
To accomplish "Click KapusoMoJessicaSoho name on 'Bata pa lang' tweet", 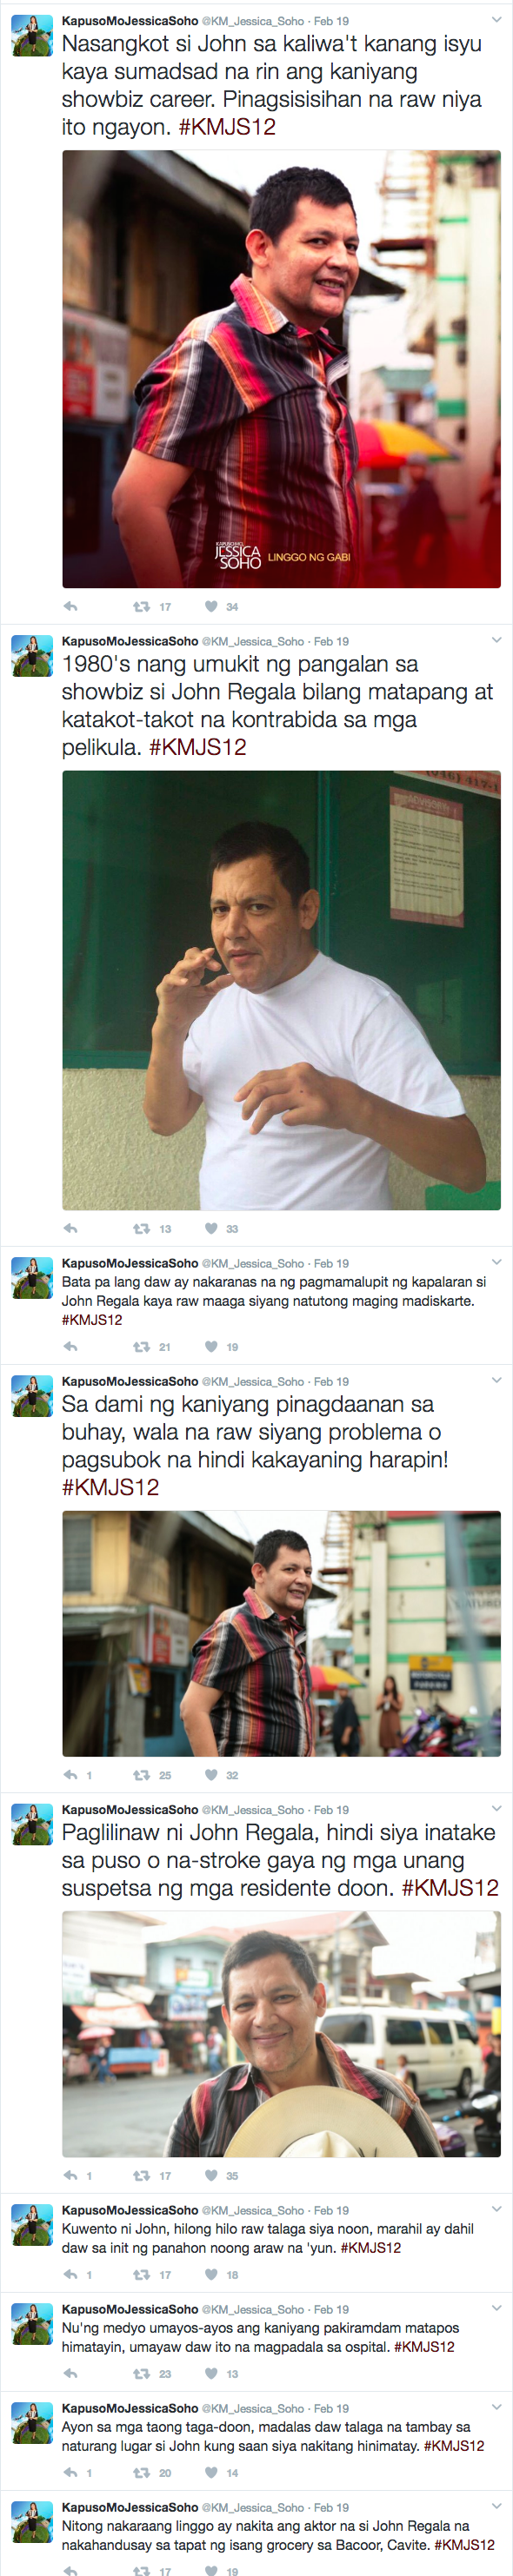I will (x=130, y=1263).
